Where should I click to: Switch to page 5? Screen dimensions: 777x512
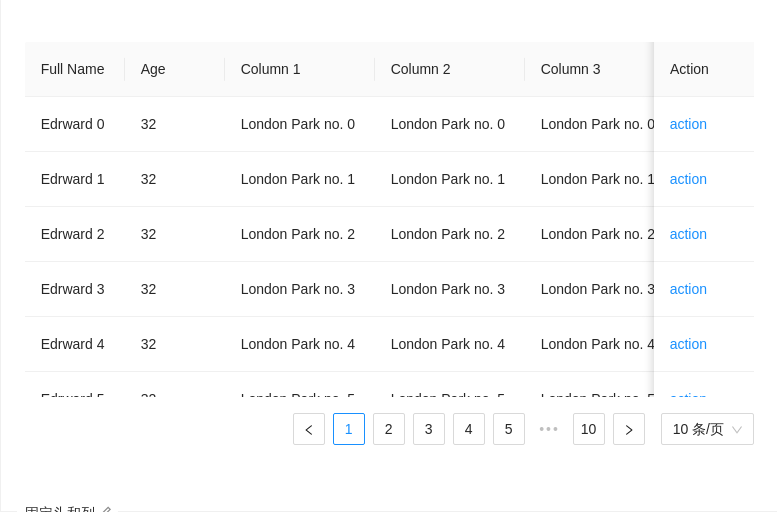click(509, 429)
